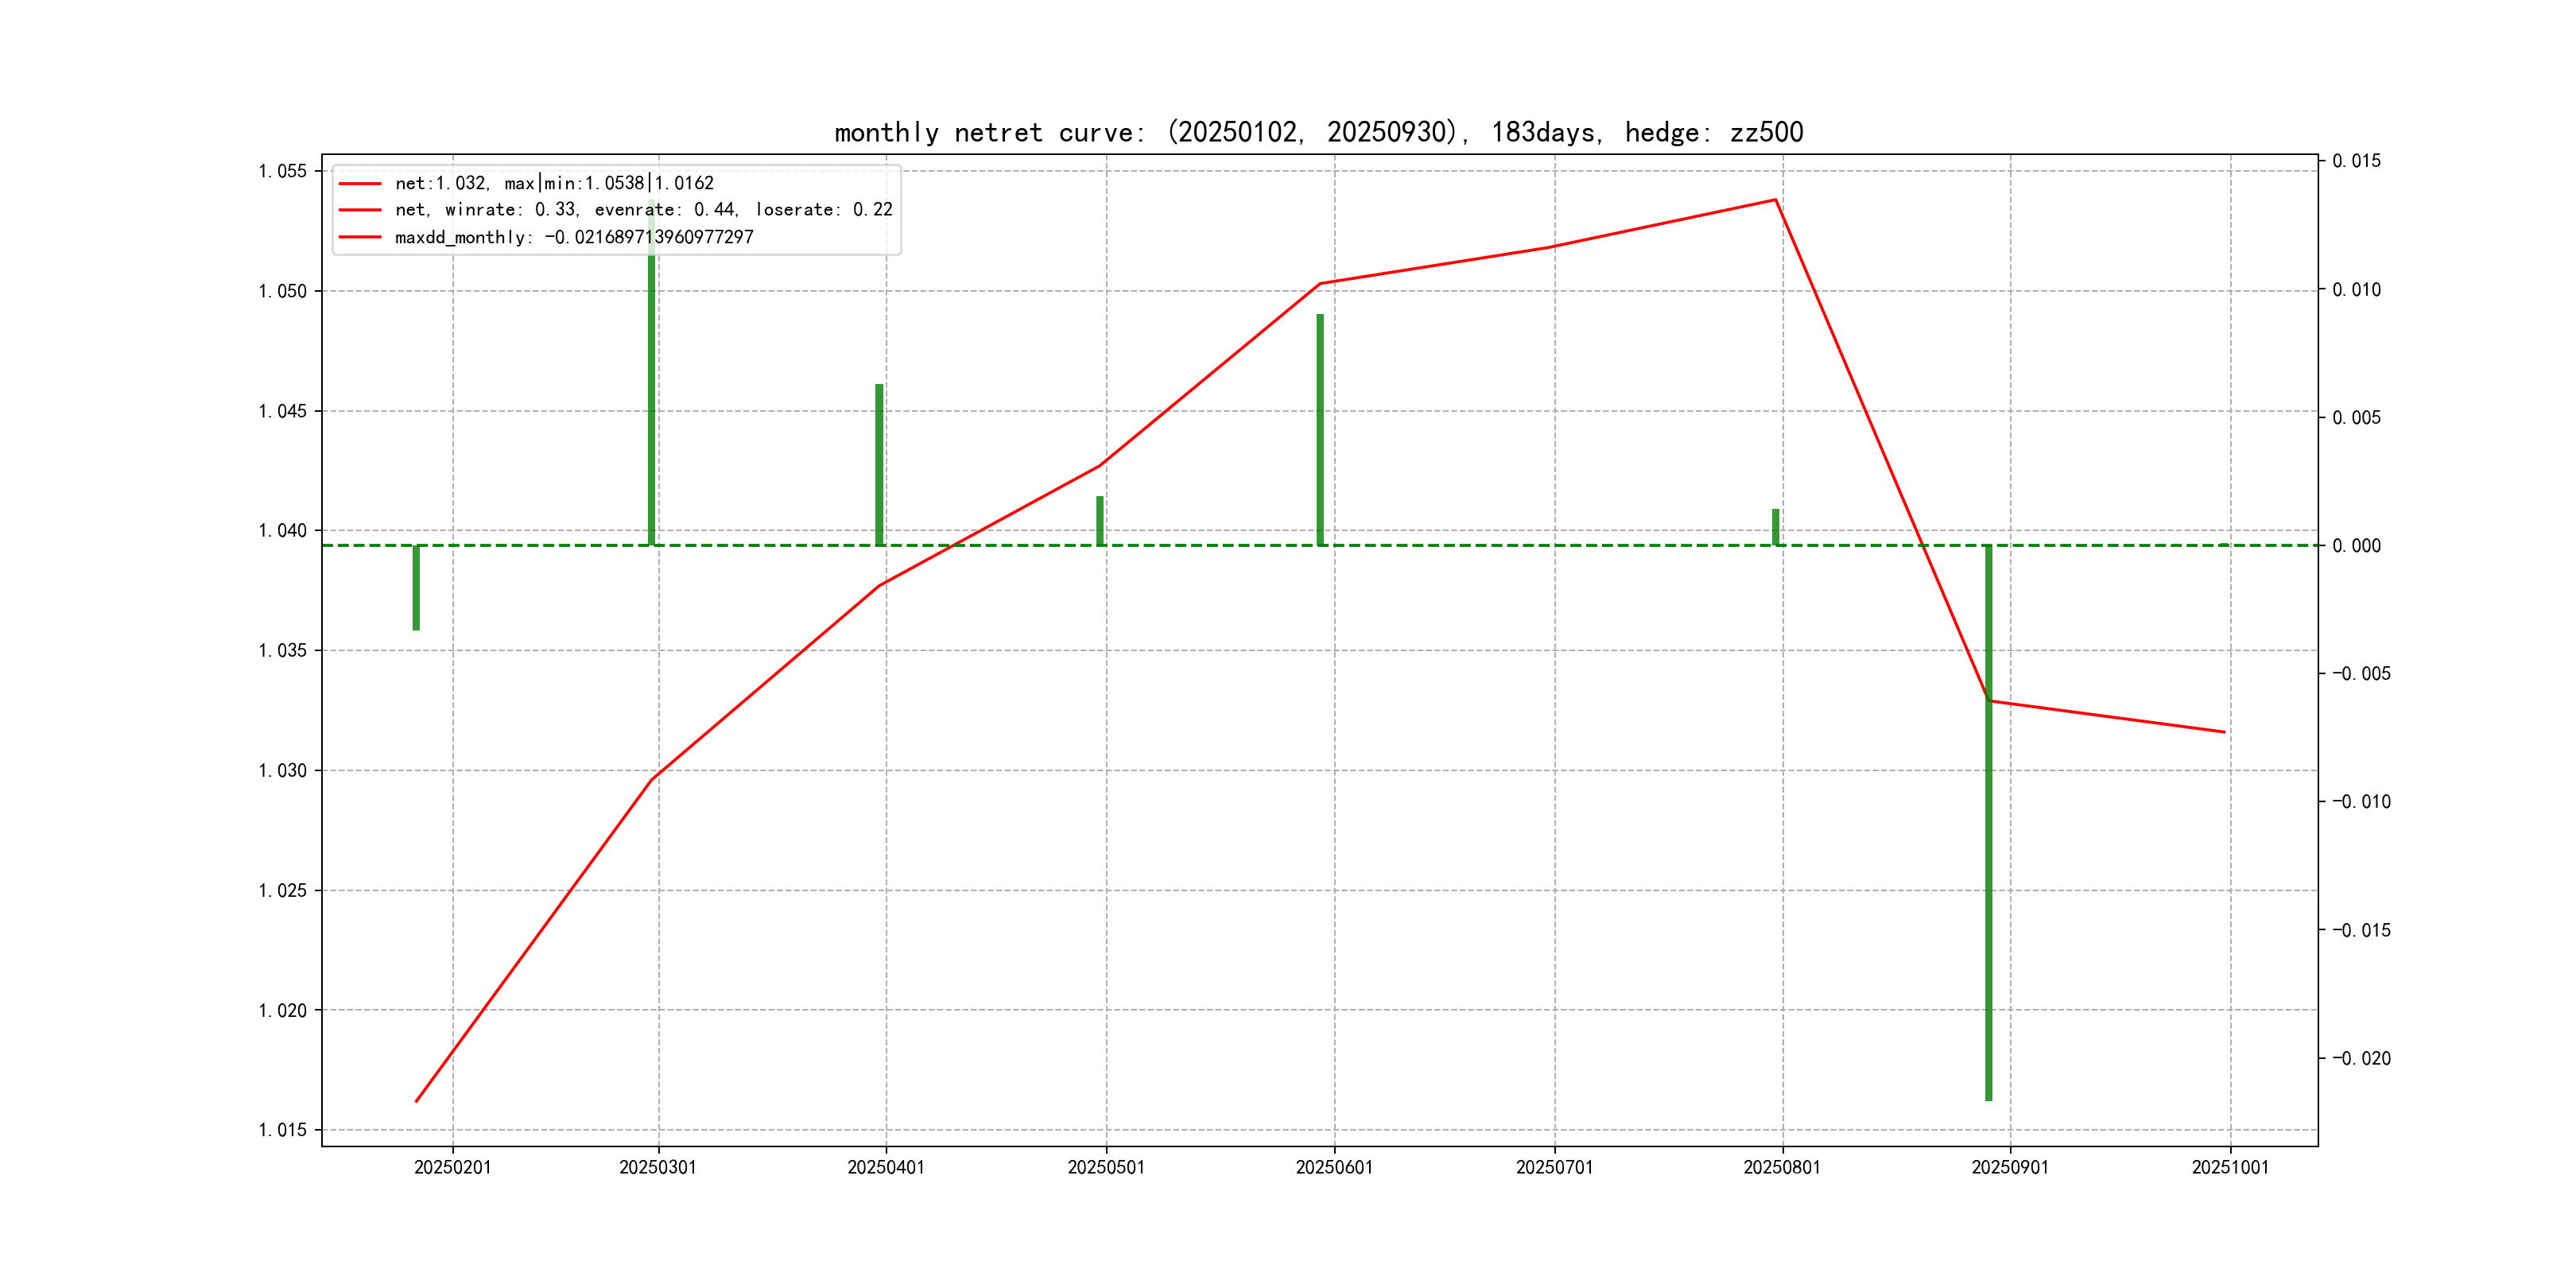
Task: Click the x-axis label 20250501
Action: click(1106, 1168)
